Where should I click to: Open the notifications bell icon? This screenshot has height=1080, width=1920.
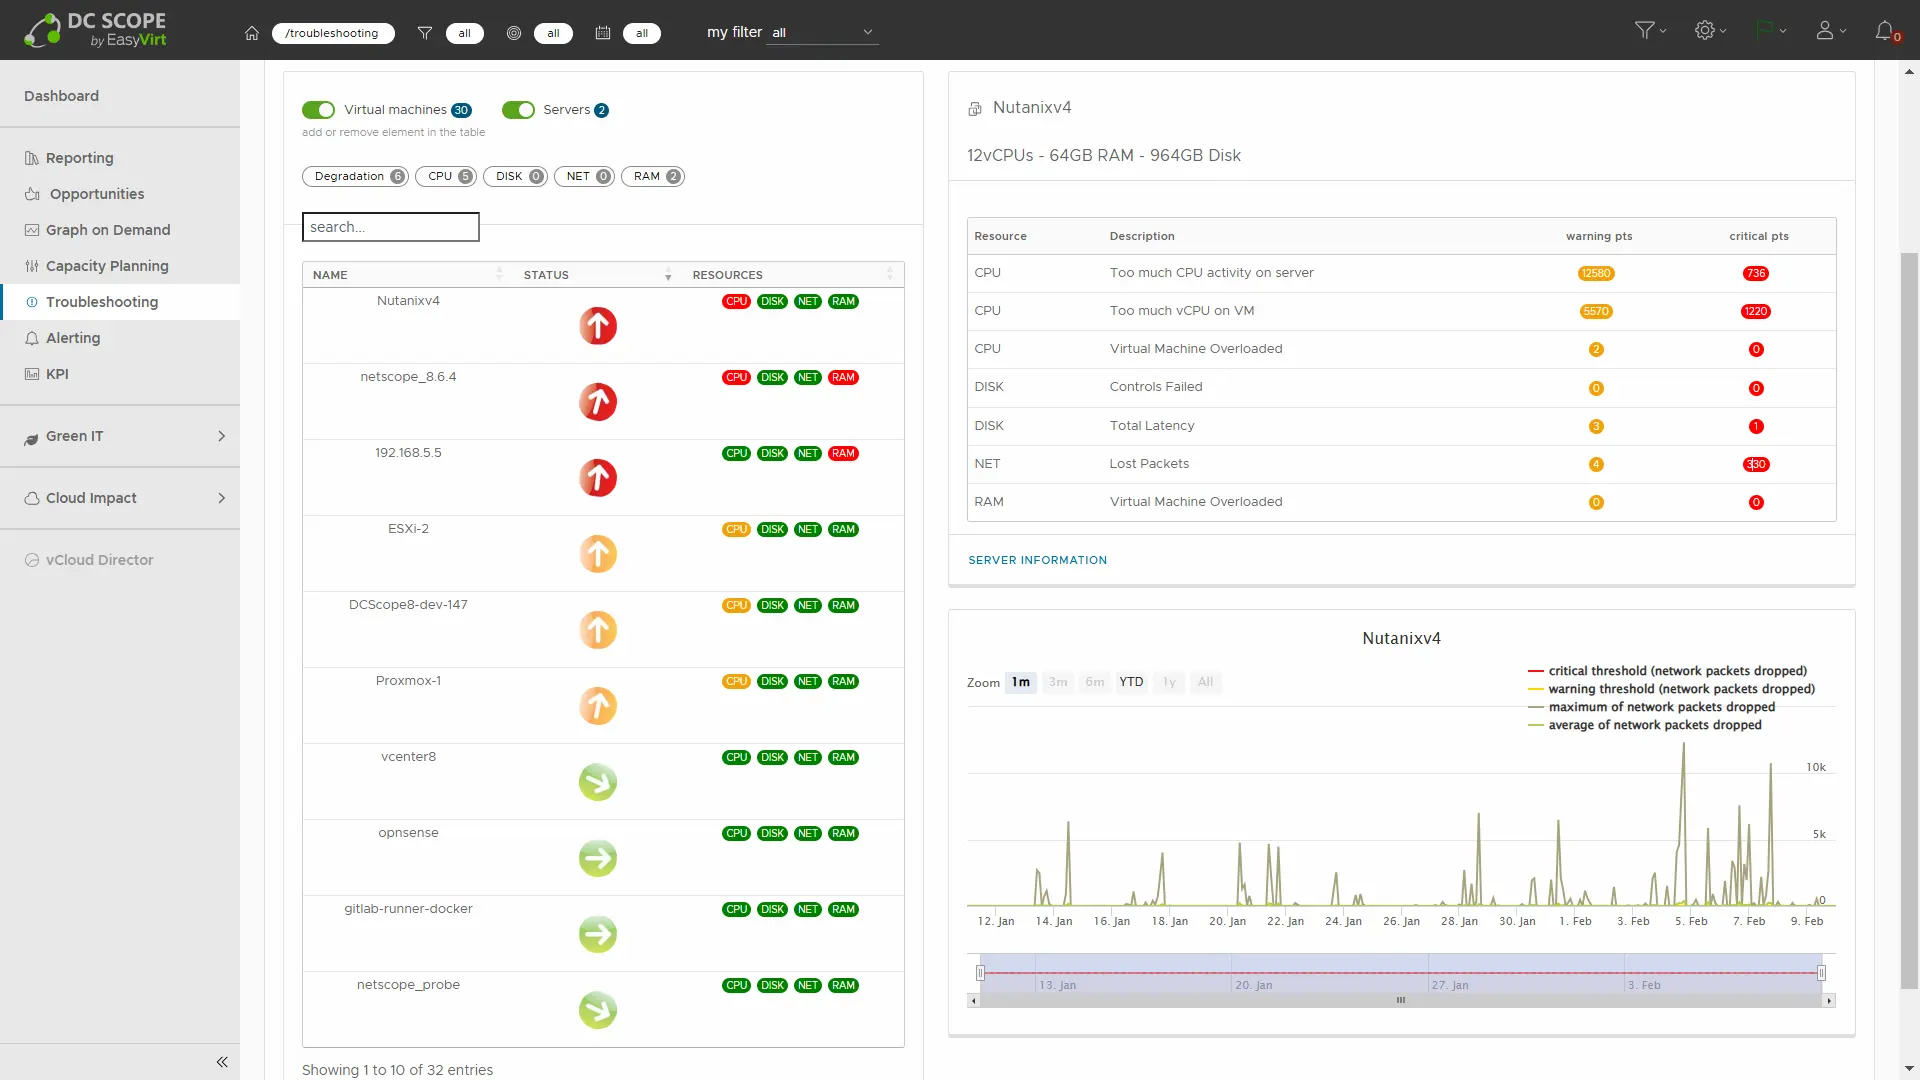(x=1884, y=31)
